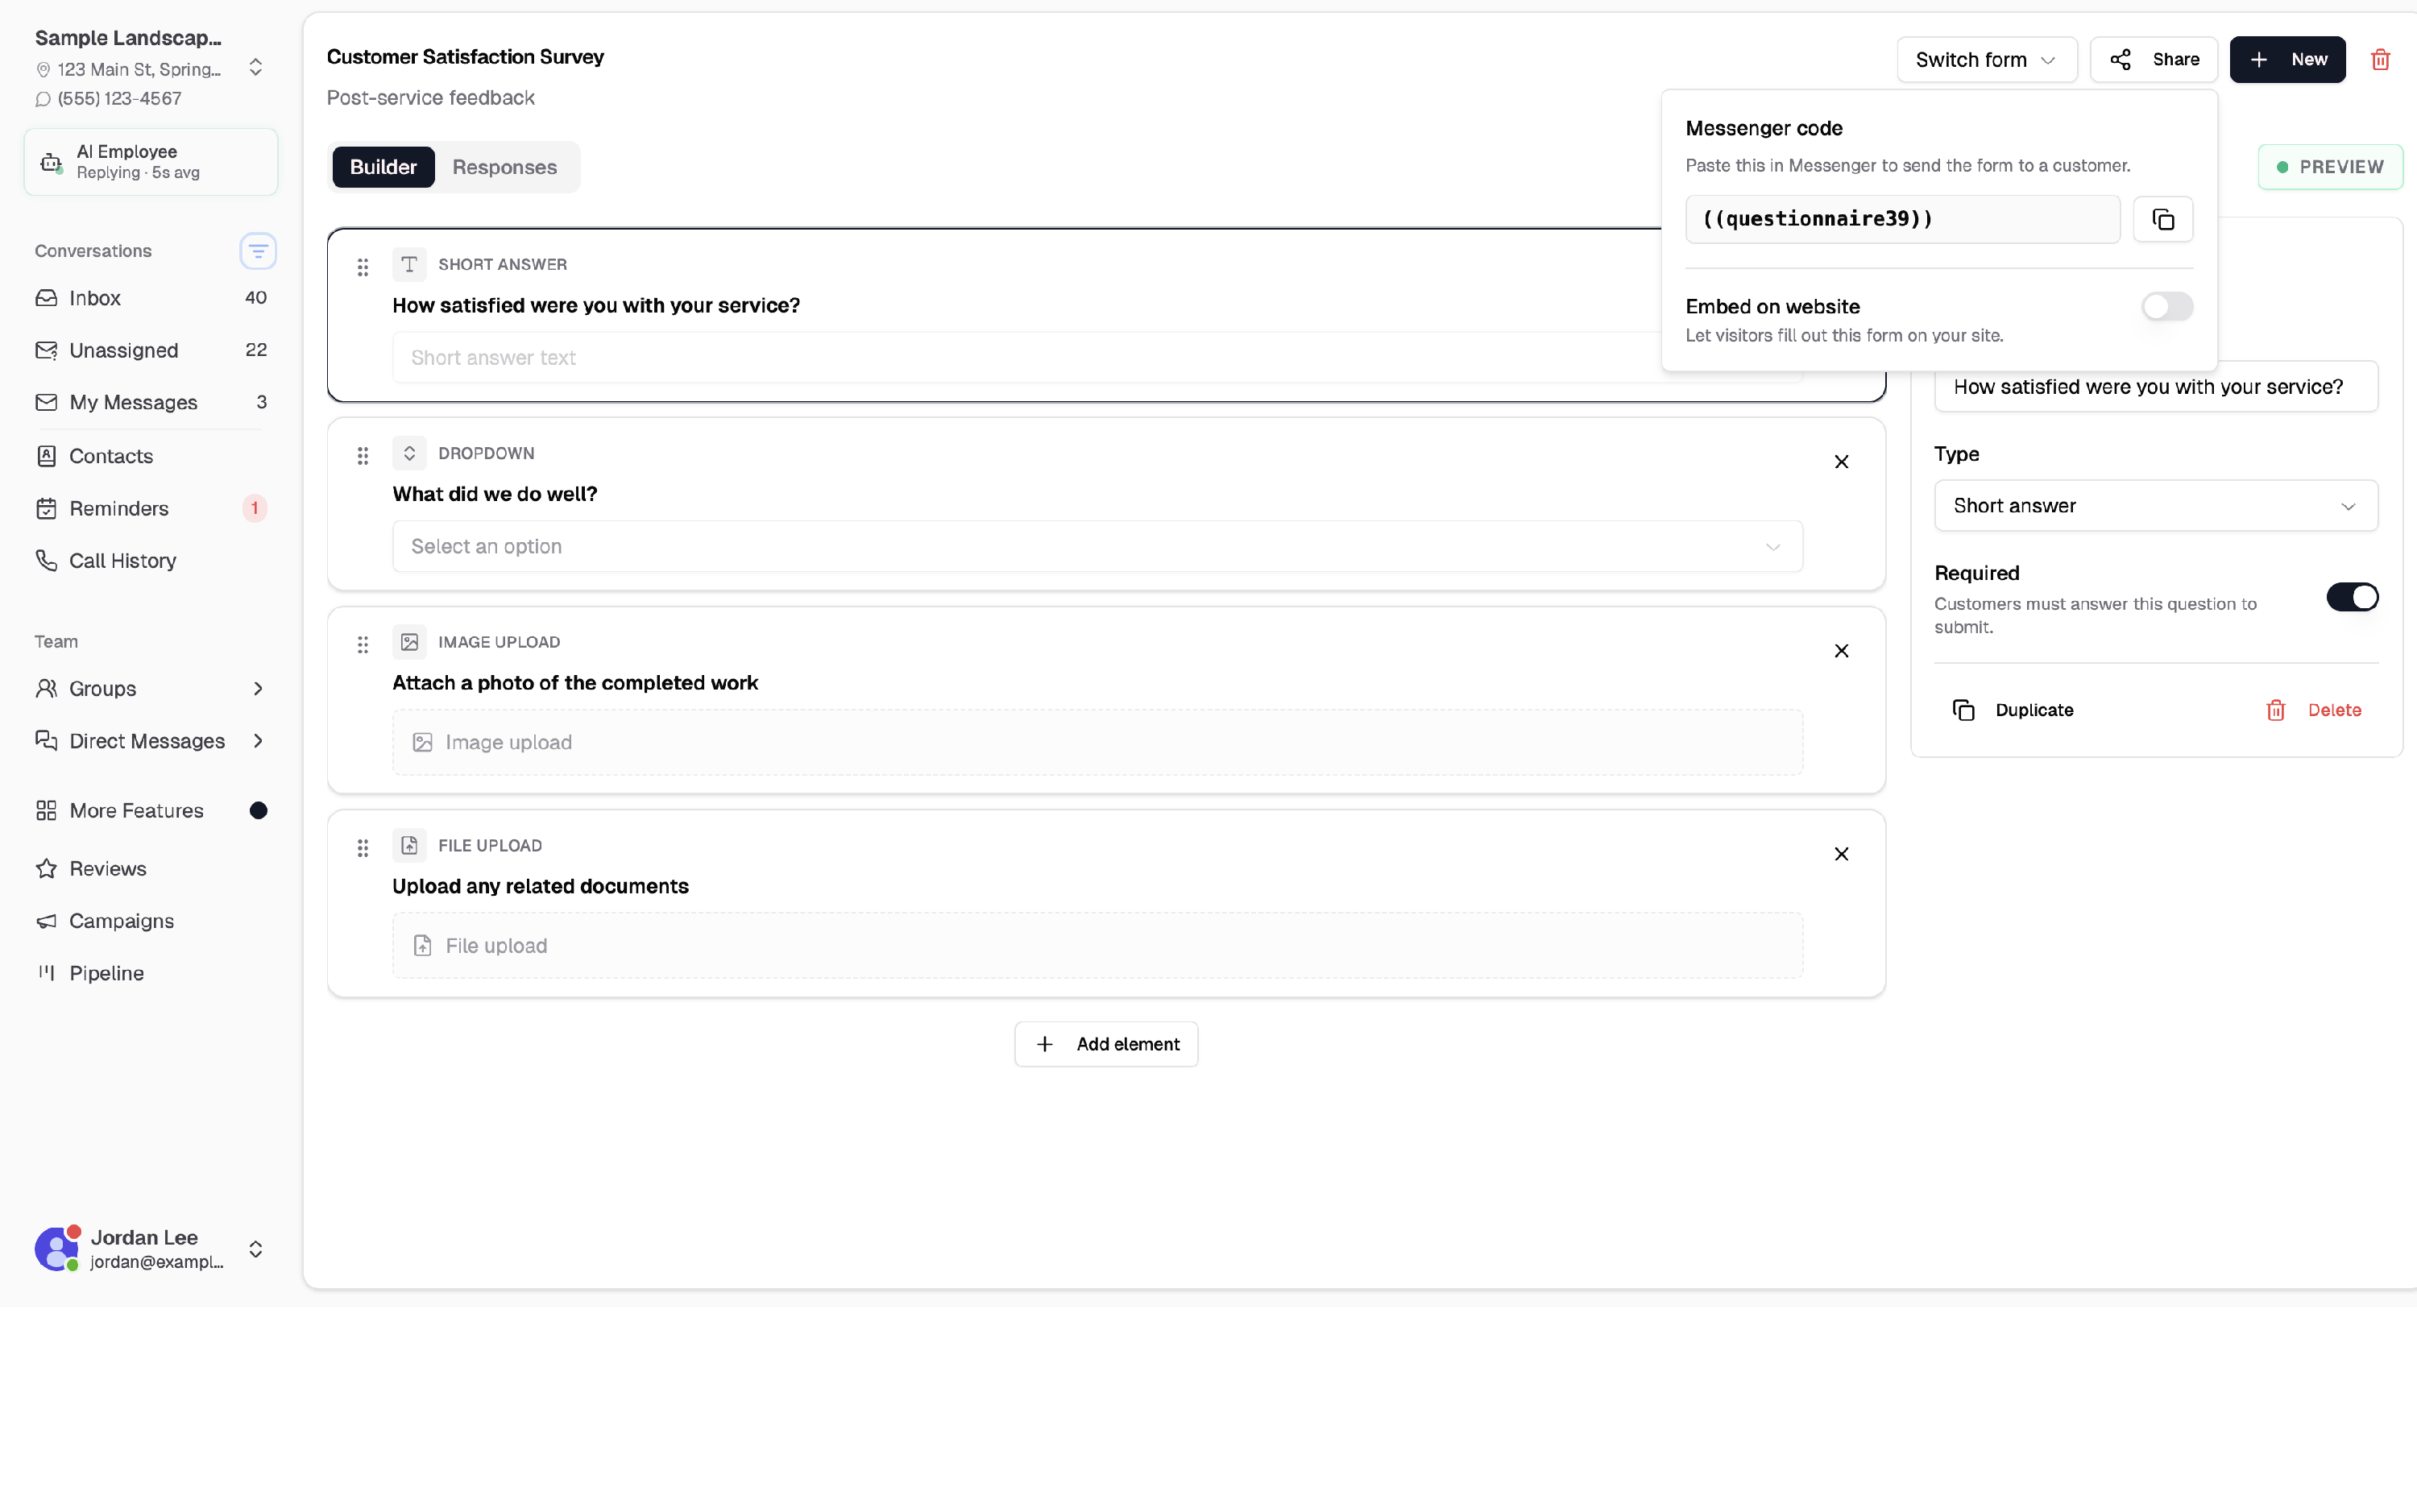Image resolution: width=2417 pixels, height=1512 pixels.
Task: Open More Features
Action: (x=151, y=811)
